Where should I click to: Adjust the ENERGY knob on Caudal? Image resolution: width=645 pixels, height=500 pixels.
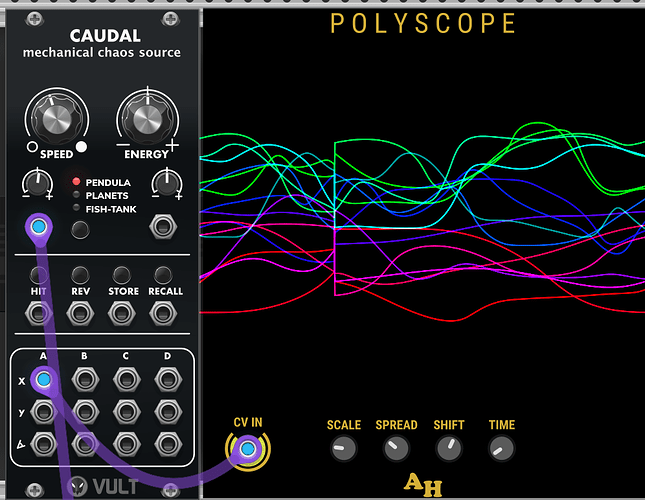[148, 119]
